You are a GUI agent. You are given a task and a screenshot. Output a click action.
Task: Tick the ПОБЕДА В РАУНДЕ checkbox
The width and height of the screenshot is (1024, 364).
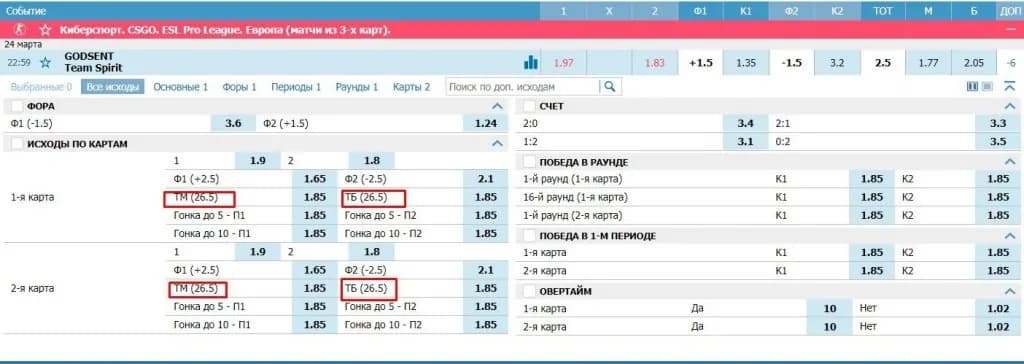[529, 162]
